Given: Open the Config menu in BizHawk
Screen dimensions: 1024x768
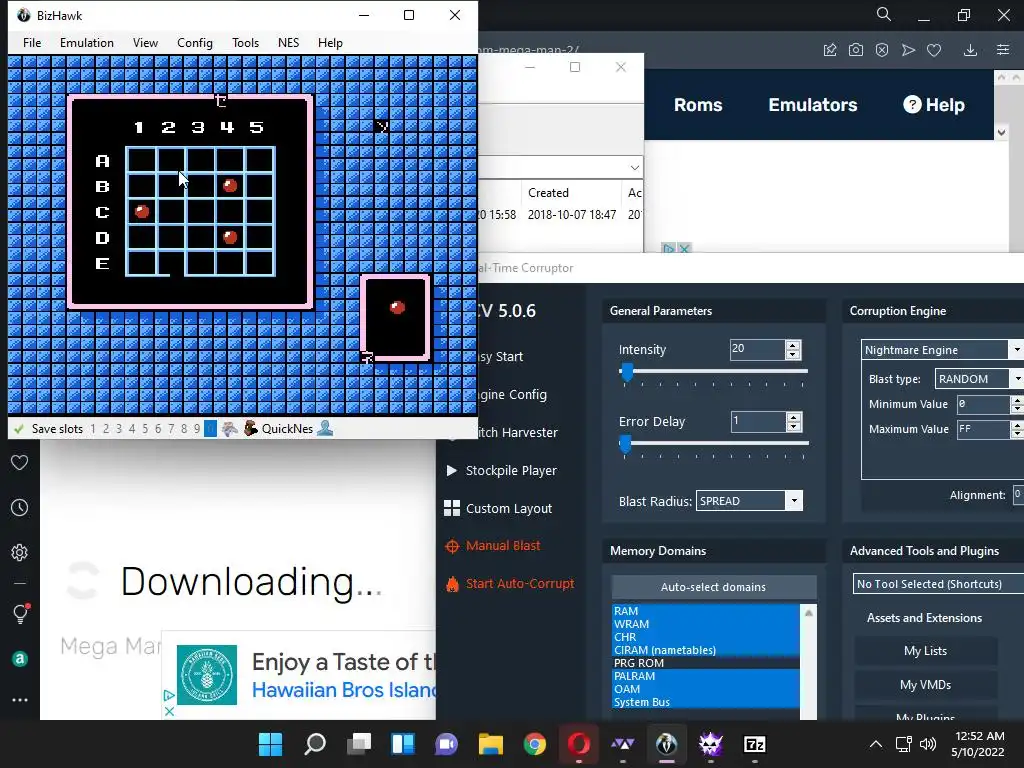Looking at the screenshot, I should pos(195,42).
